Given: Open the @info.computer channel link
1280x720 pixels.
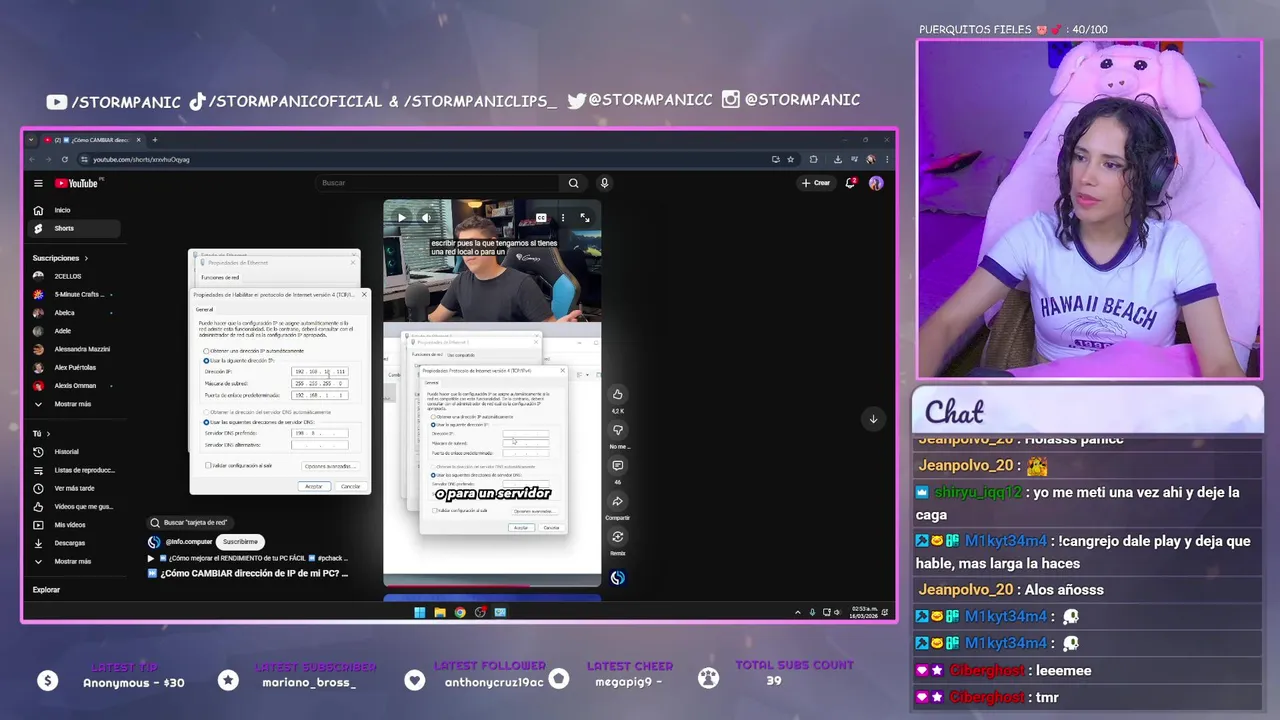Looking at the screenshot, I should (x=189, y=542).
